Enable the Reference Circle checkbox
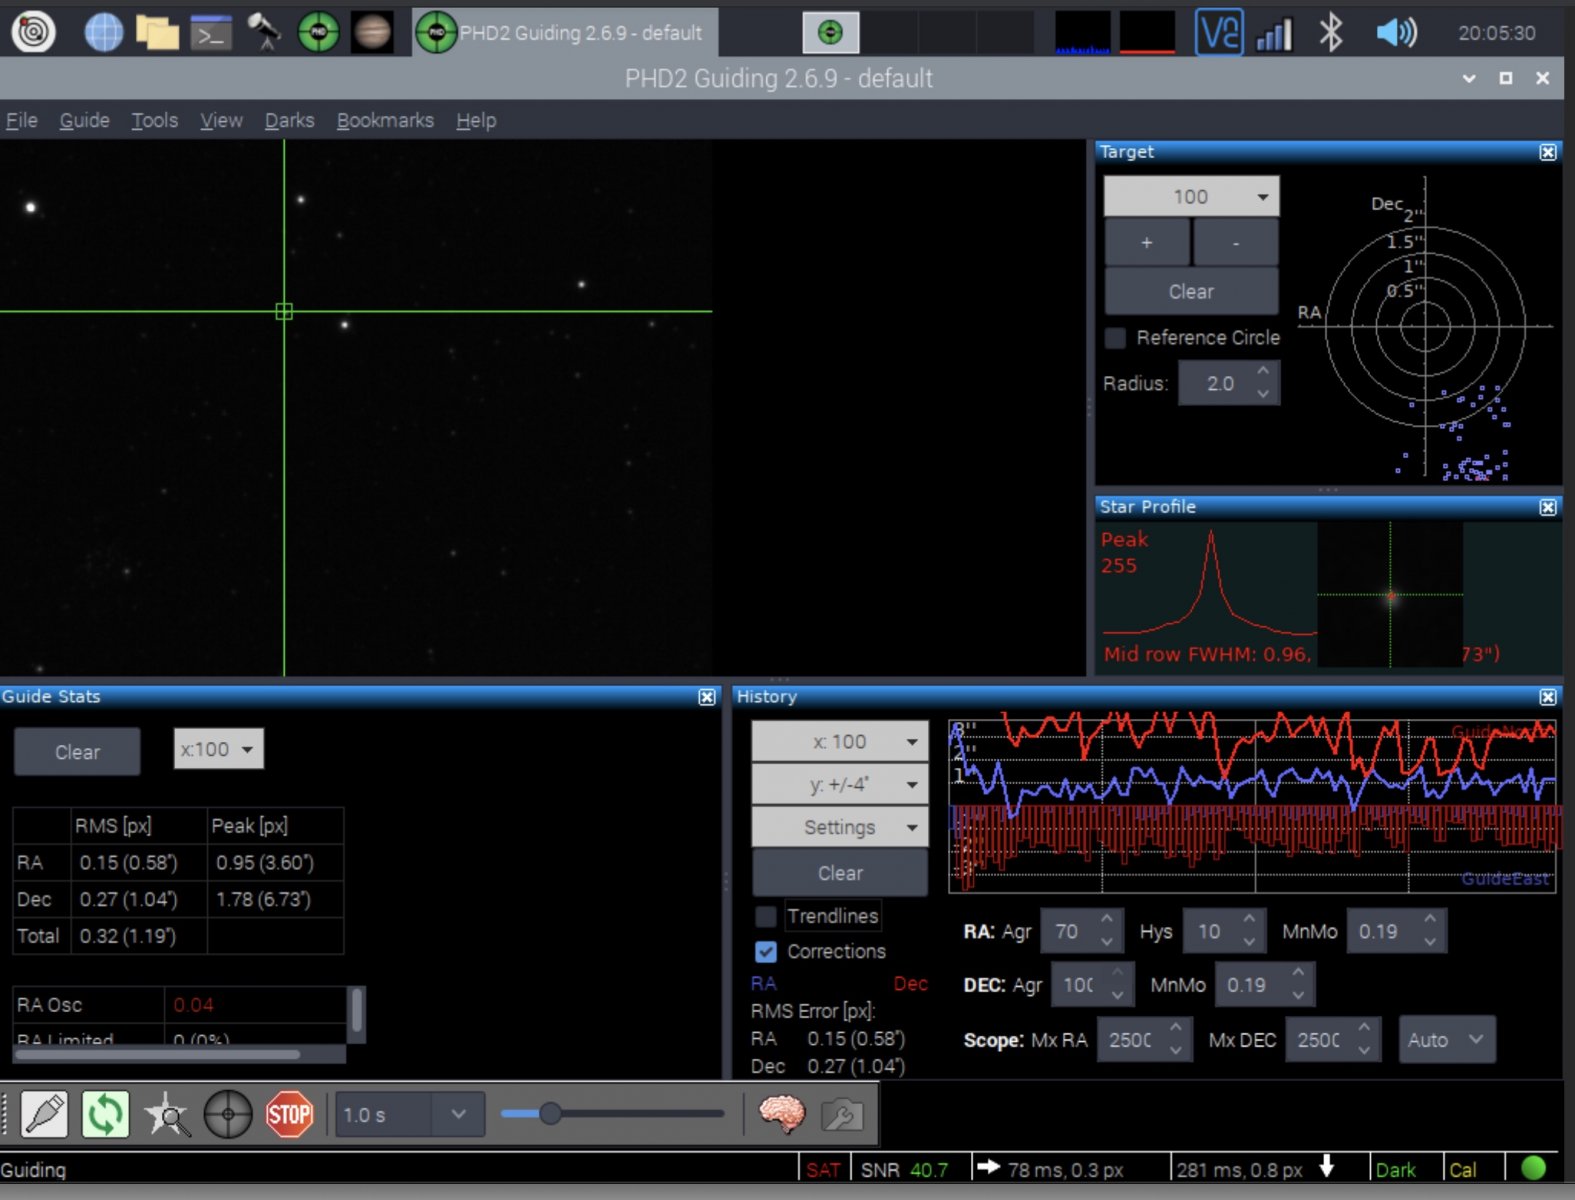The image size is (1575, 1200). (1115, 338)
